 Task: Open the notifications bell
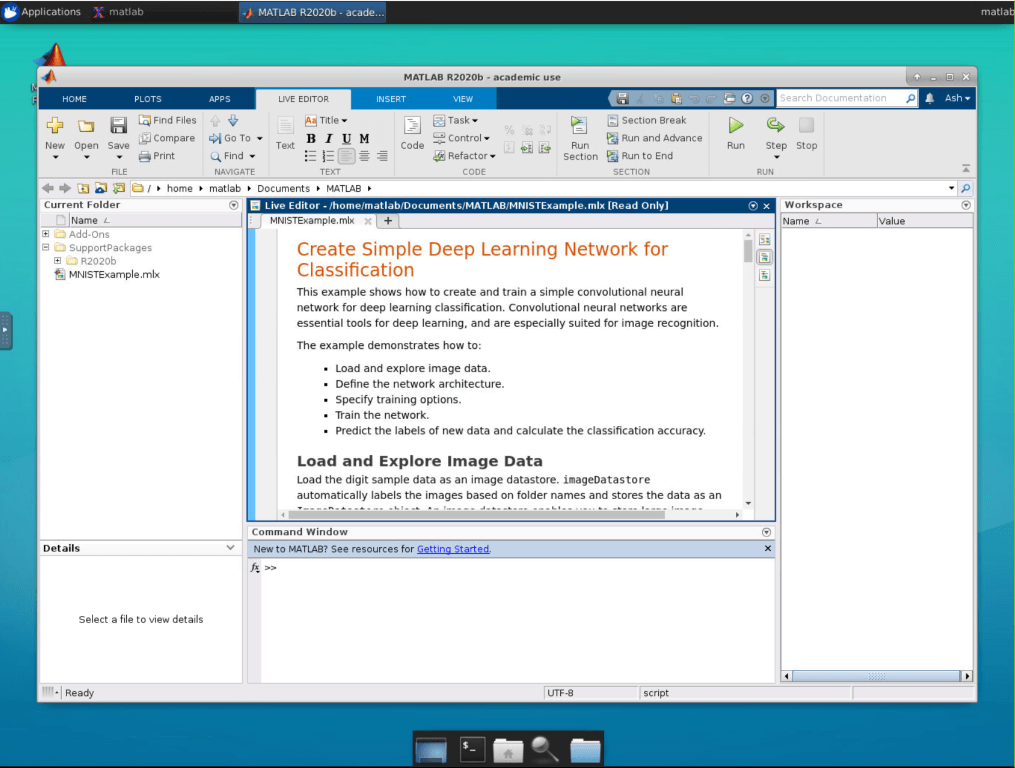(x=930, y=98)
